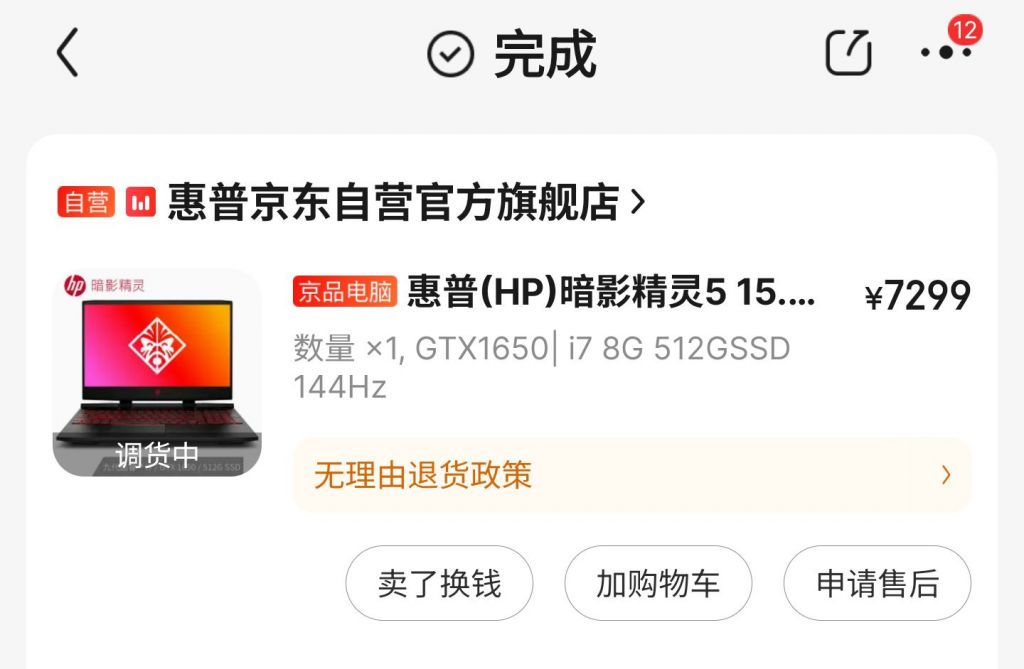
Task: Tap the 京品电脑 tag
Action: (x=345, y=291)
